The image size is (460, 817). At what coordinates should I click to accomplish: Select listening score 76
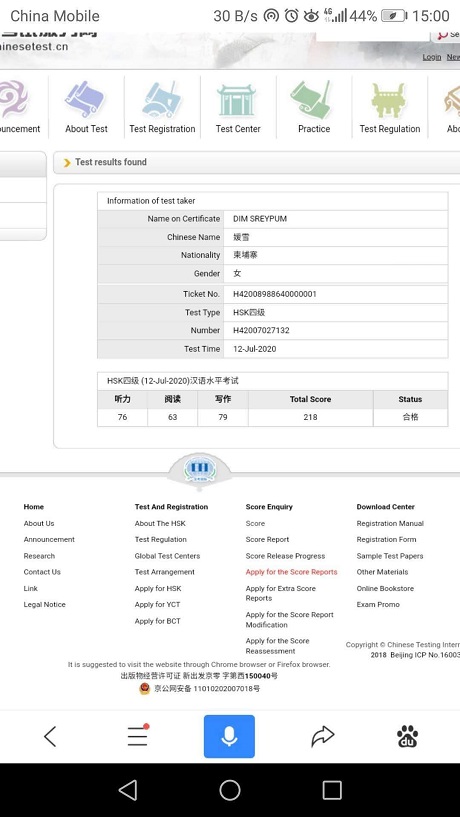coord(122,417)
